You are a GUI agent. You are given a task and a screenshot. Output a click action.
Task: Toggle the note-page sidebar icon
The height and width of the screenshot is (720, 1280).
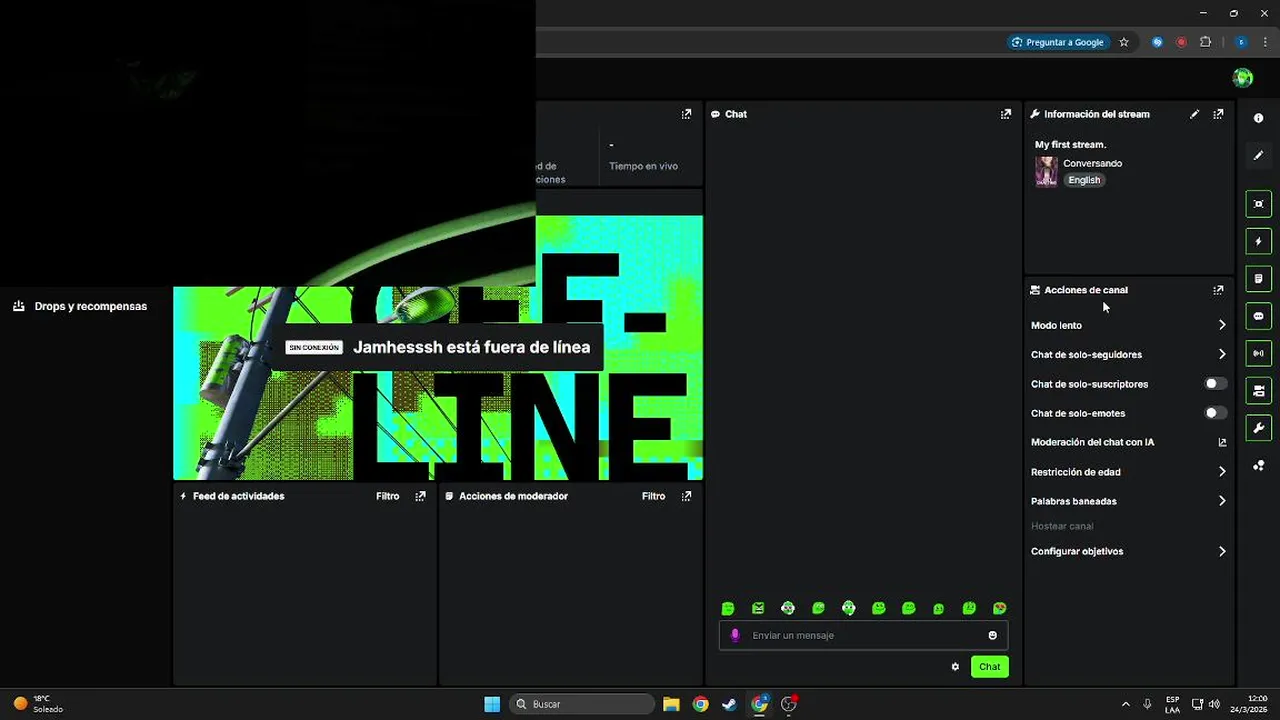tap(1258, 279)
